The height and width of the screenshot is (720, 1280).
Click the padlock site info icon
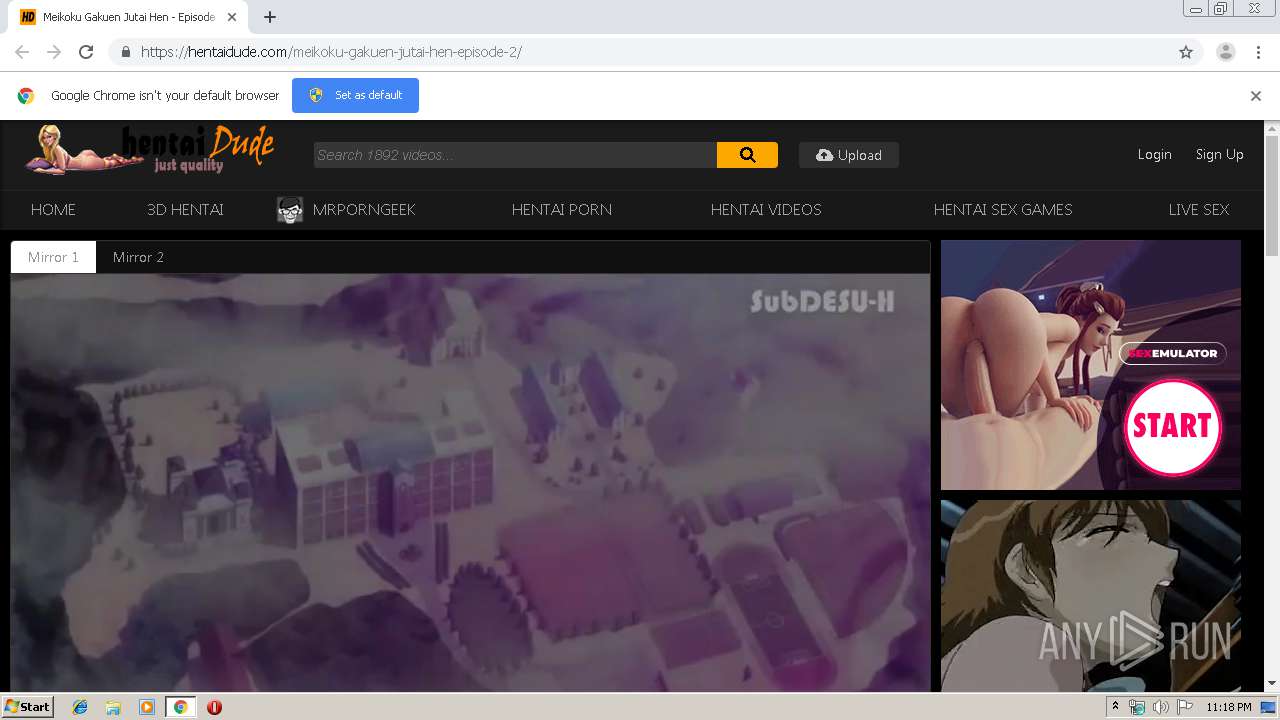(x=125, y=52)
